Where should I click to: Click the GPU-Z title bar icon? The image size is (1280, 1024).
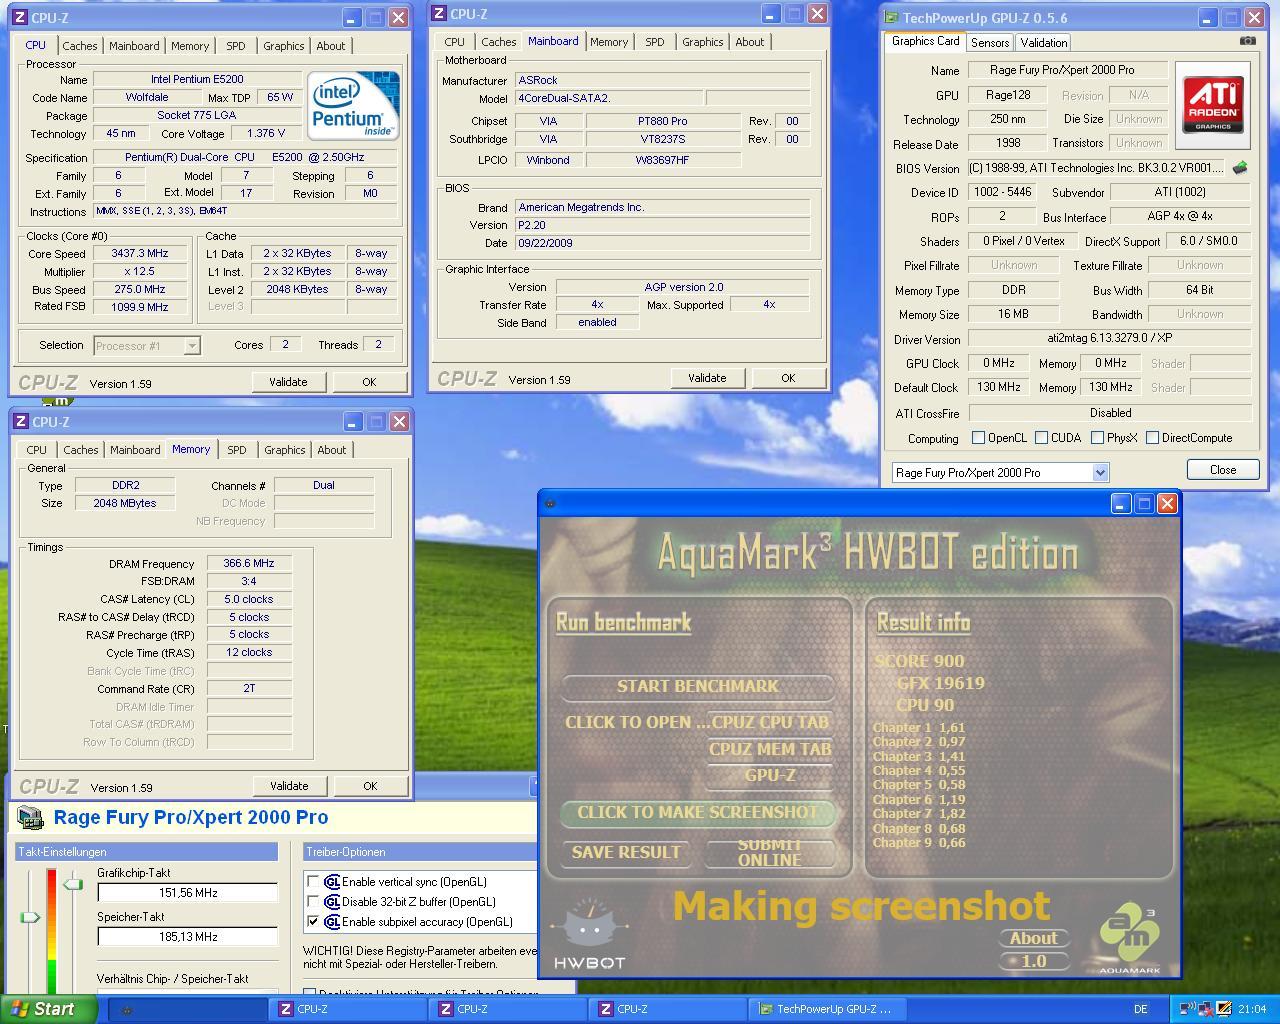coord(891,18)
